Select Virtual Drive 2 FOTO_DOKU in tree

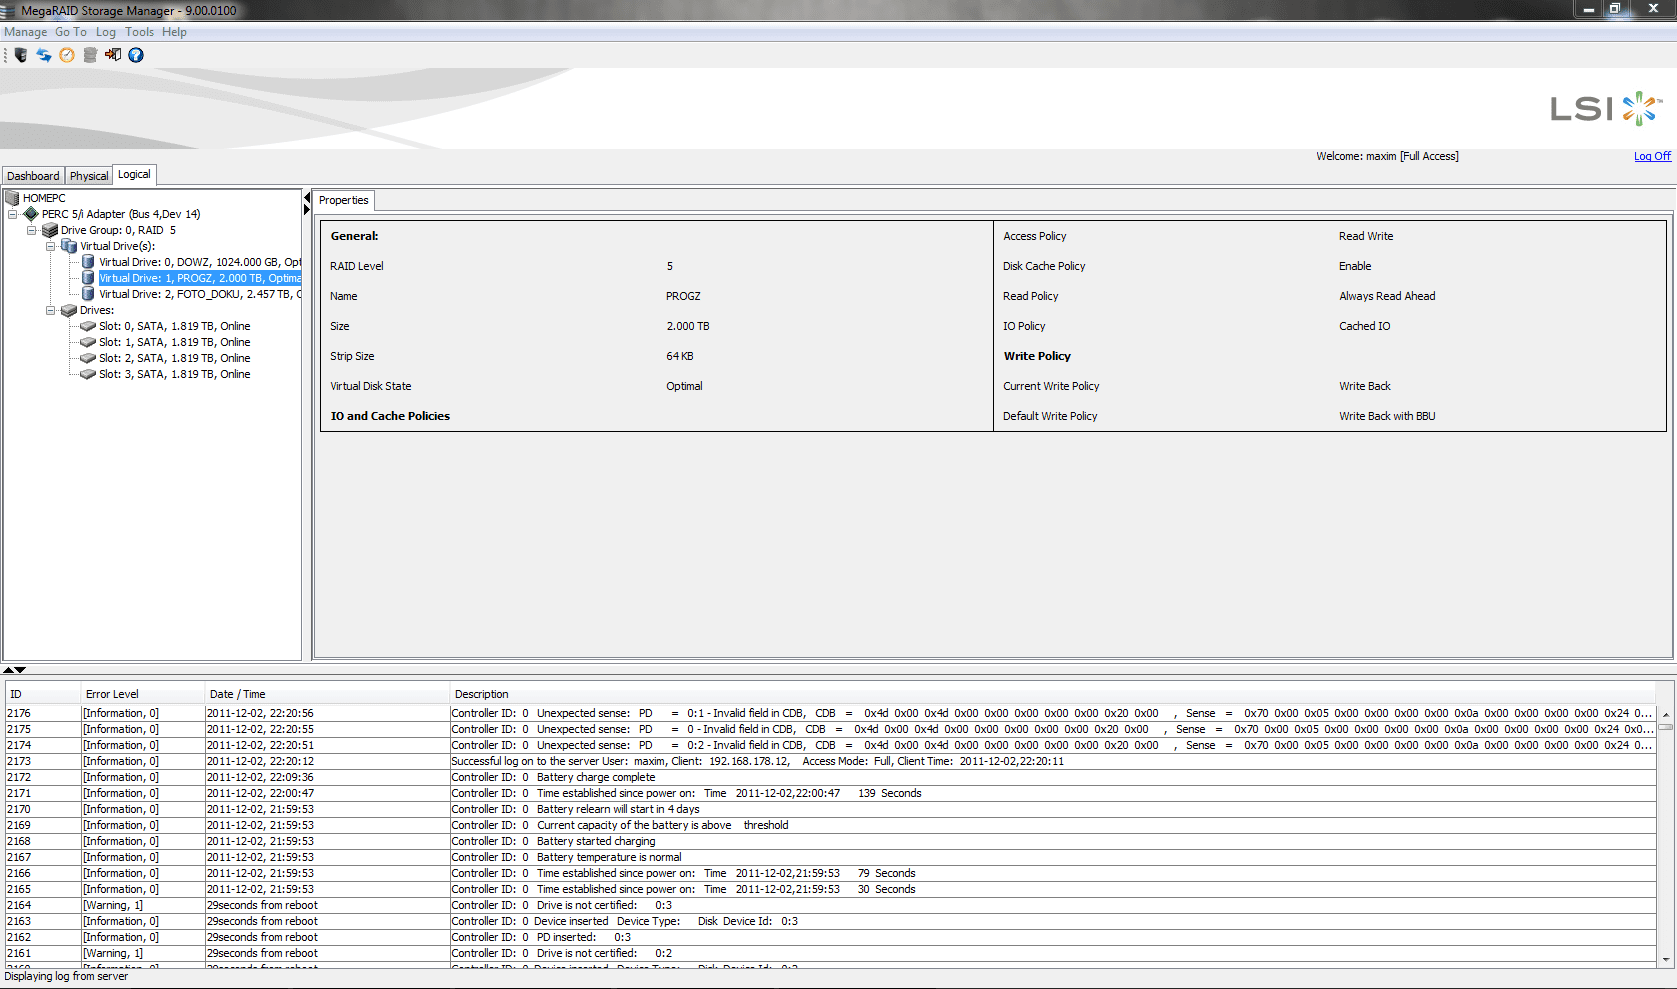coord(200,294)
